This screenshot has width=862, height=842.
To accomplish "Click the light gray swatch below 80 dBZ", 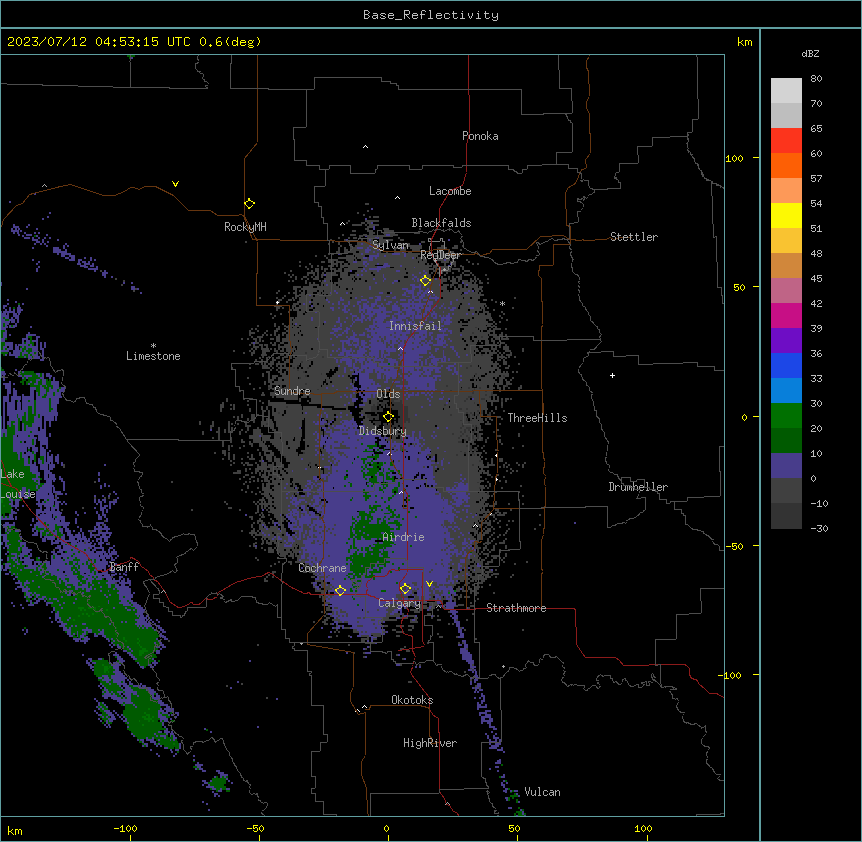I will [x=786, y=90].
